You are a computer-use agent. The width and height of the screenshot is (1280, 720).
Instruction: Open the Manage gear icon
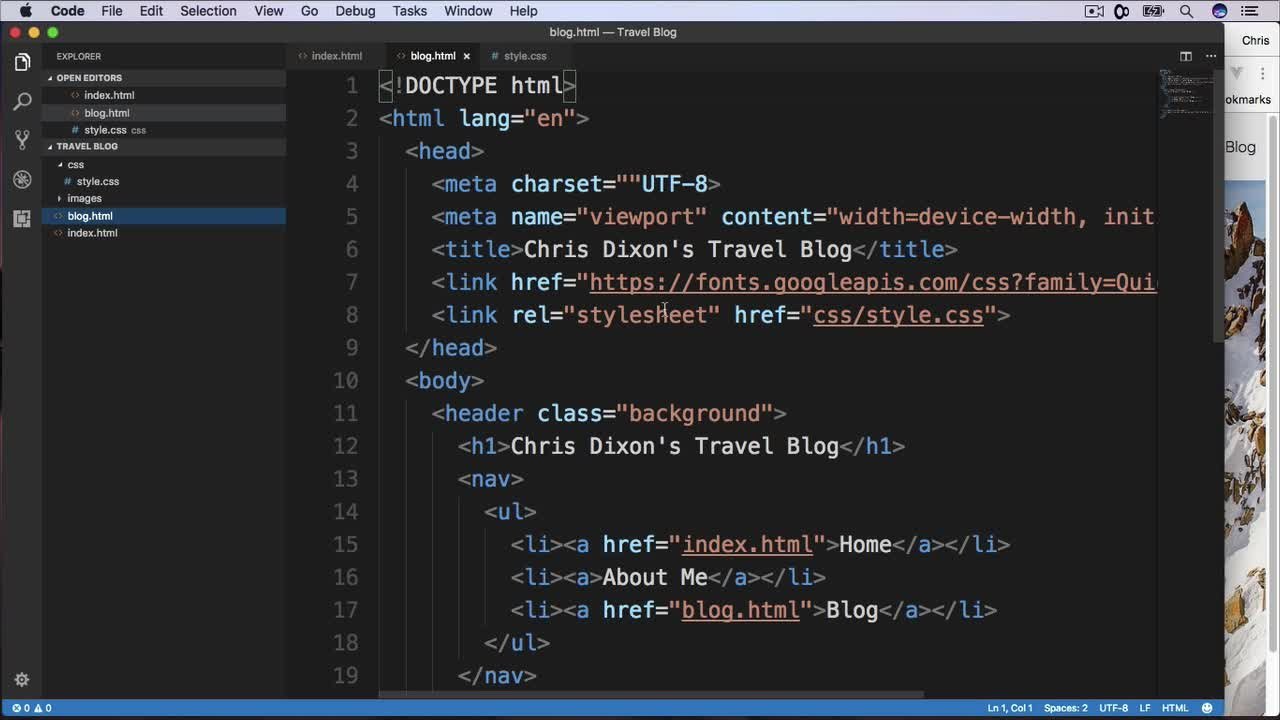[x=22, y=680]
